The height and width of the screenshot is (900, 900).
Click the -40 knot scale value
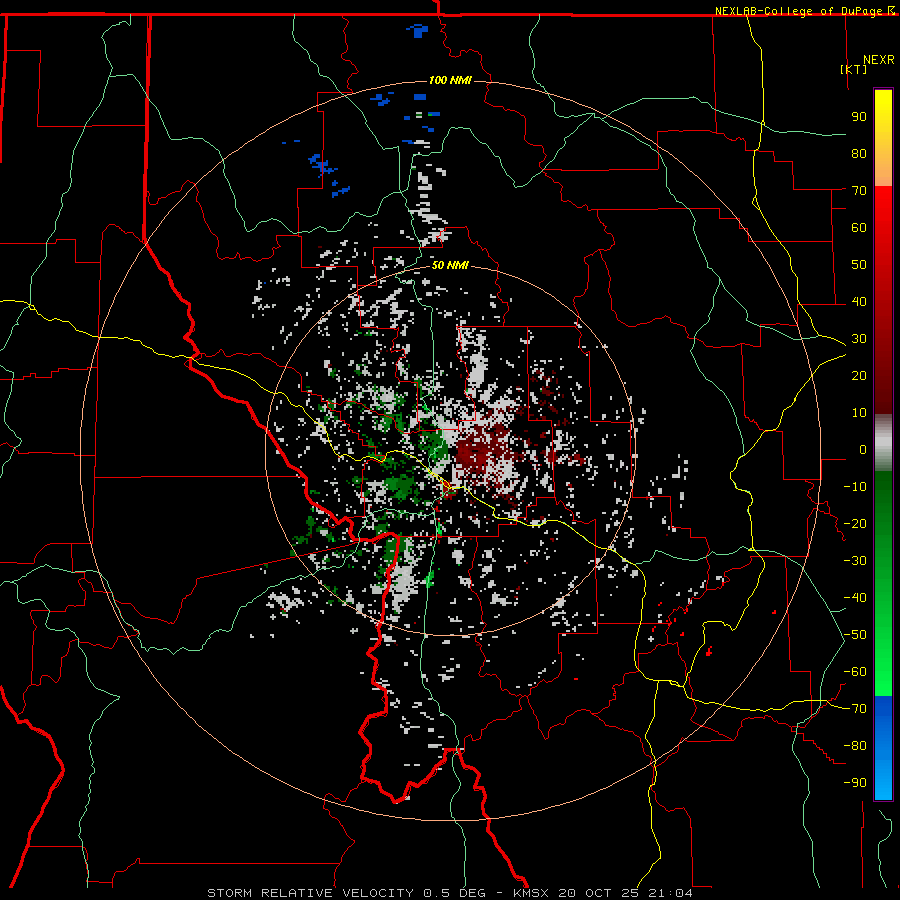tap(855, 598)
